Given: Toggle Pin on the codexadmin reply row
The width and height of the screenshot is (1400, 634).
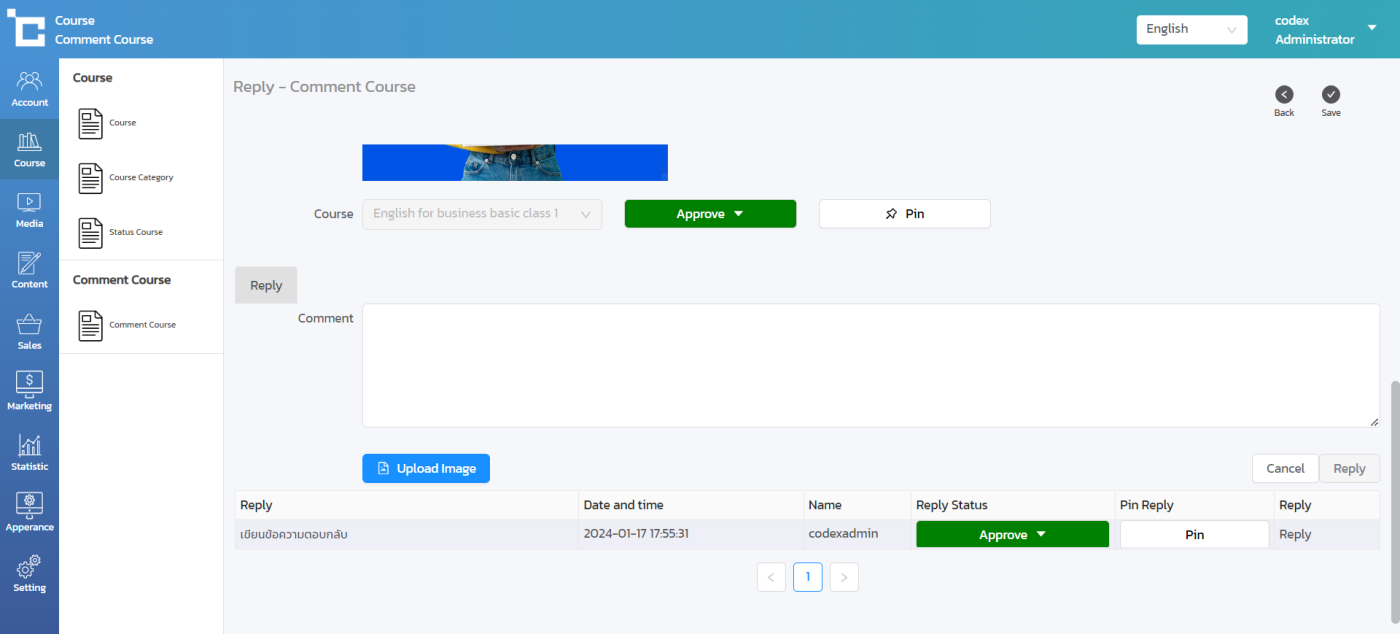Looking at the screenshot, I should (1194, 535).
